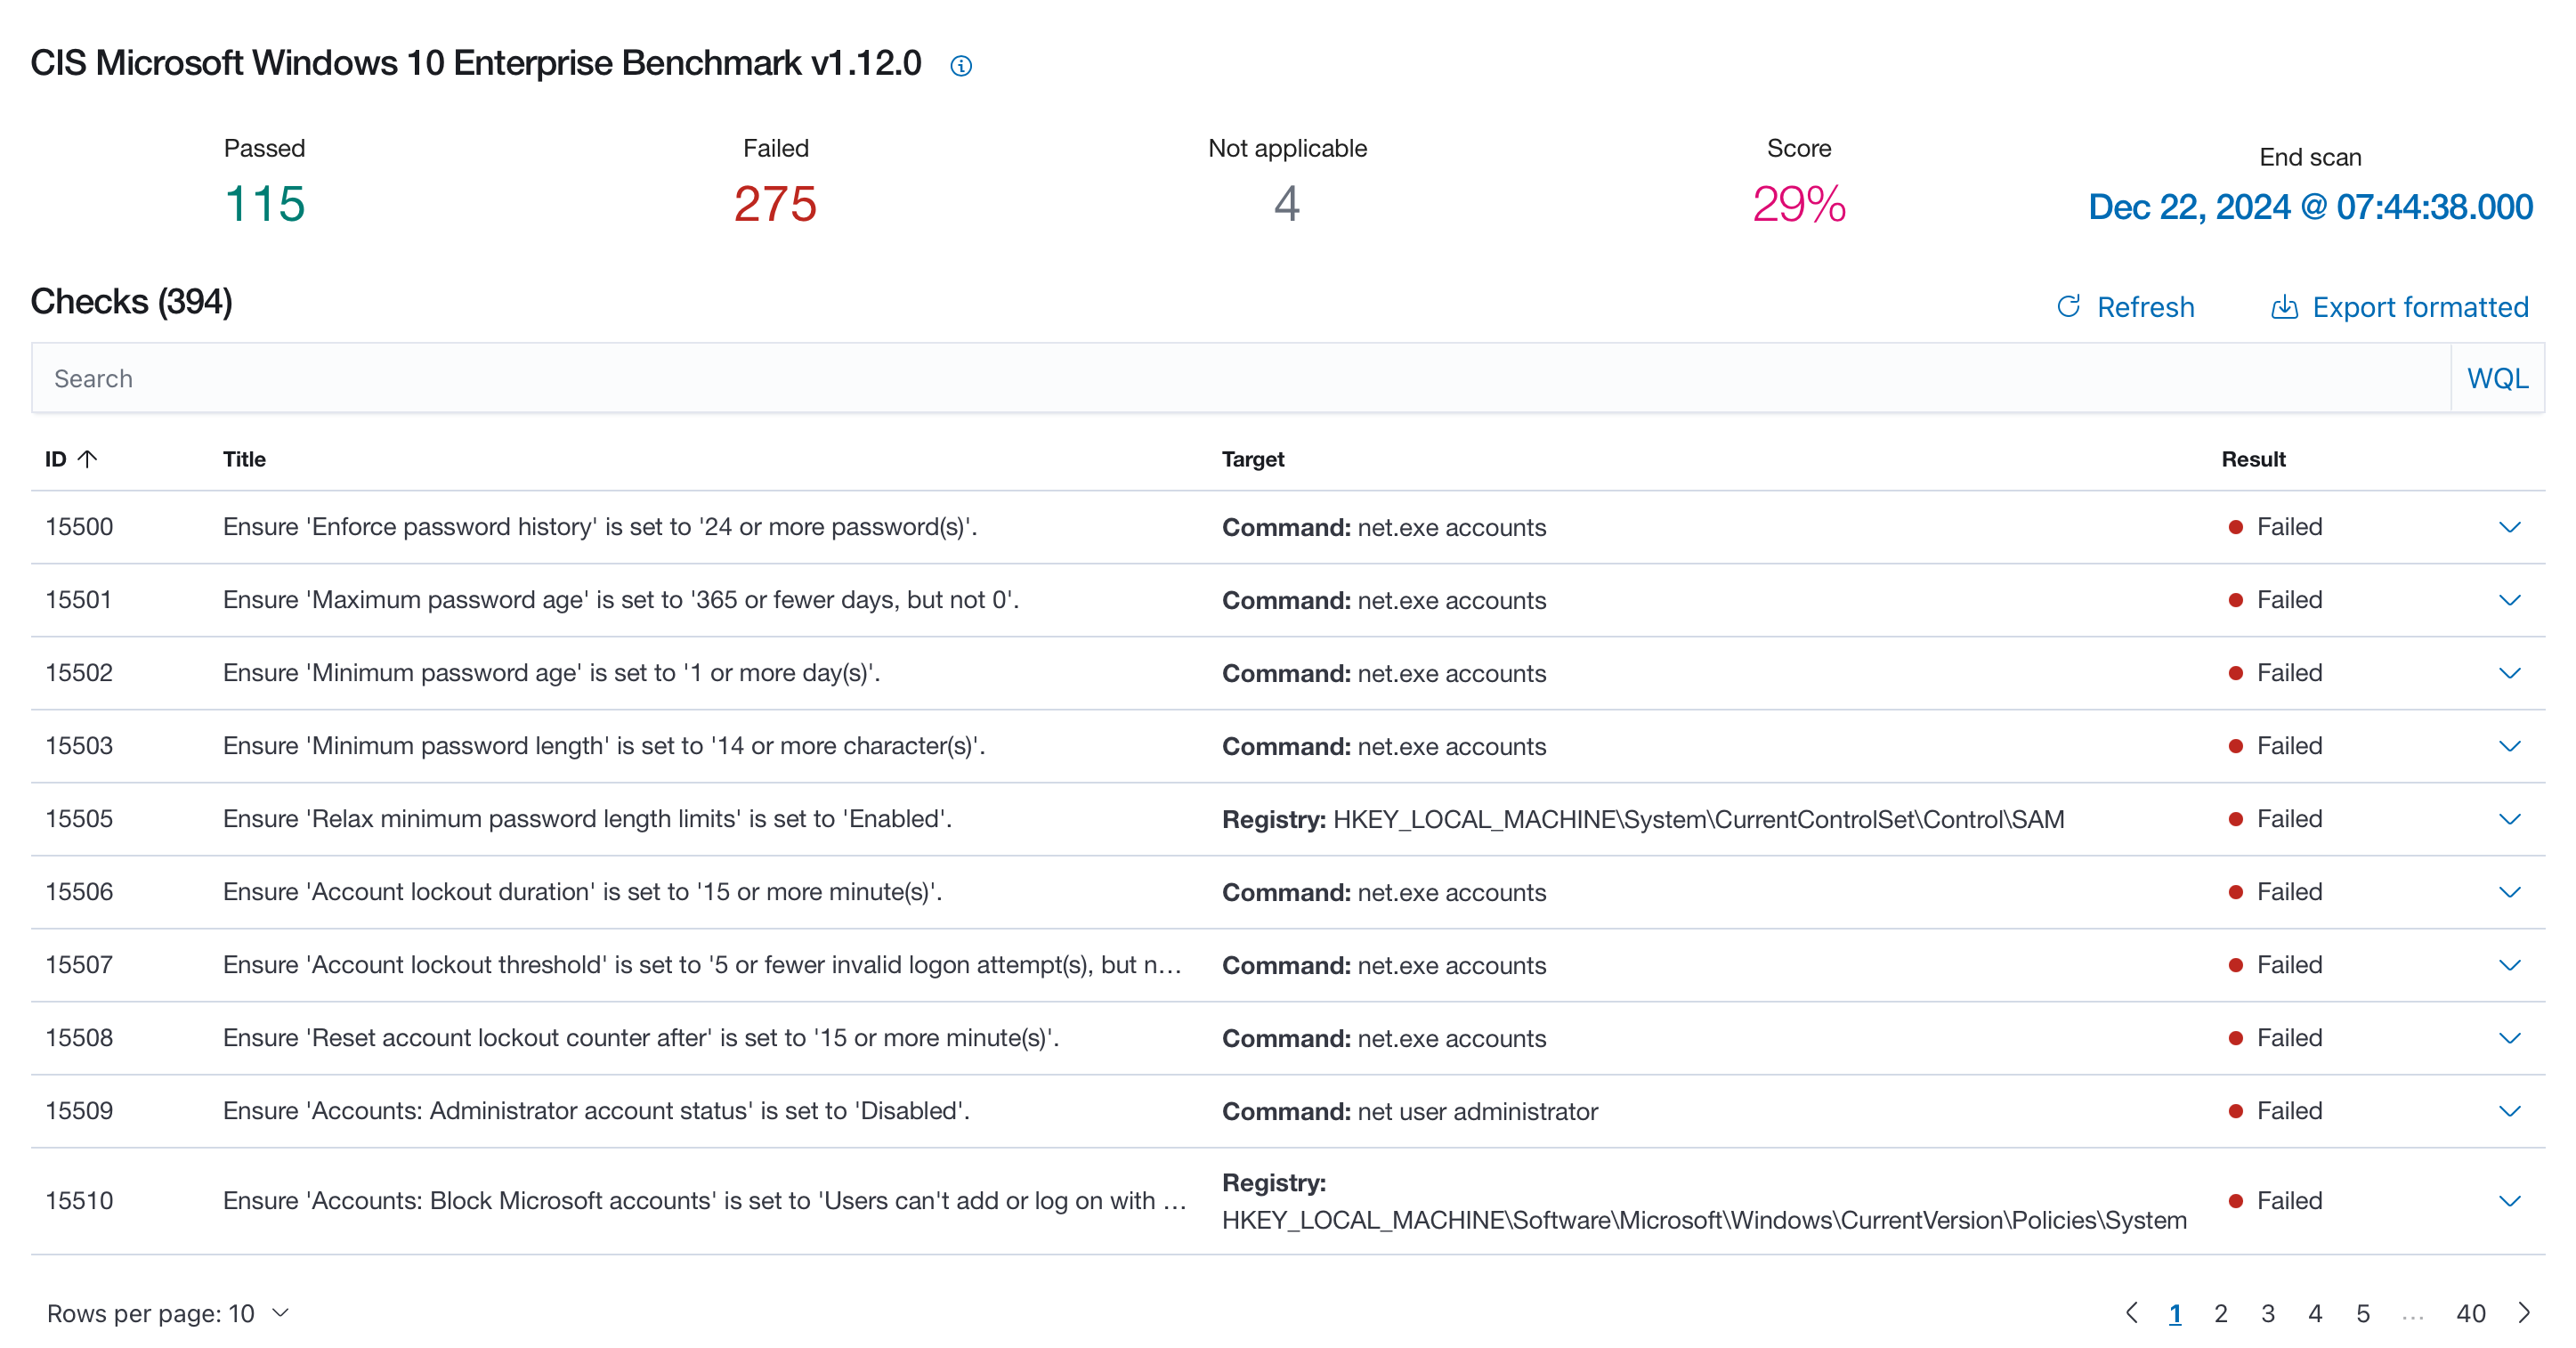Screen dimensions: 2576x1348
Task: Click ID 15505 cell
Action: (79, 819)
